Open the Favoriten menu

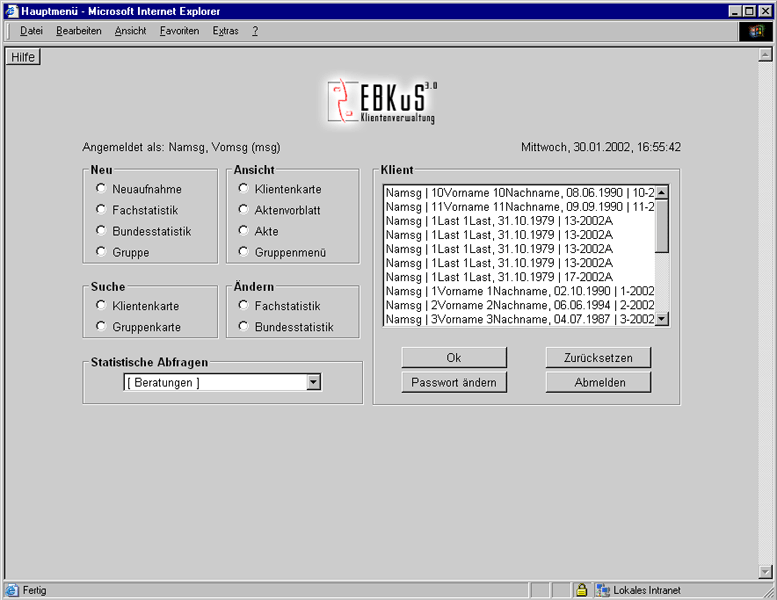tap(179, 31)
